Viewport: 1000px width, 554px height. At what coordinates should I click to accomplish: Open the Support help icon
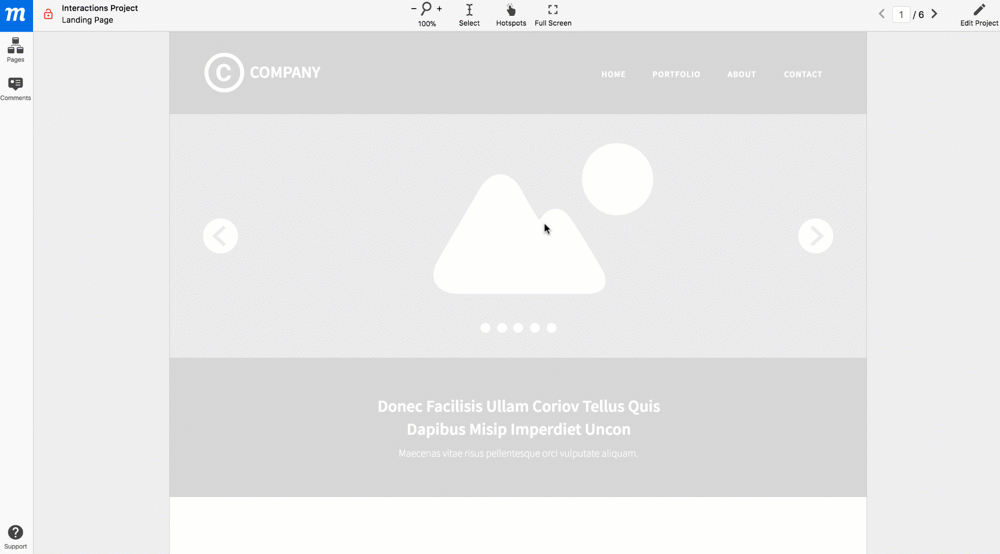16,535
